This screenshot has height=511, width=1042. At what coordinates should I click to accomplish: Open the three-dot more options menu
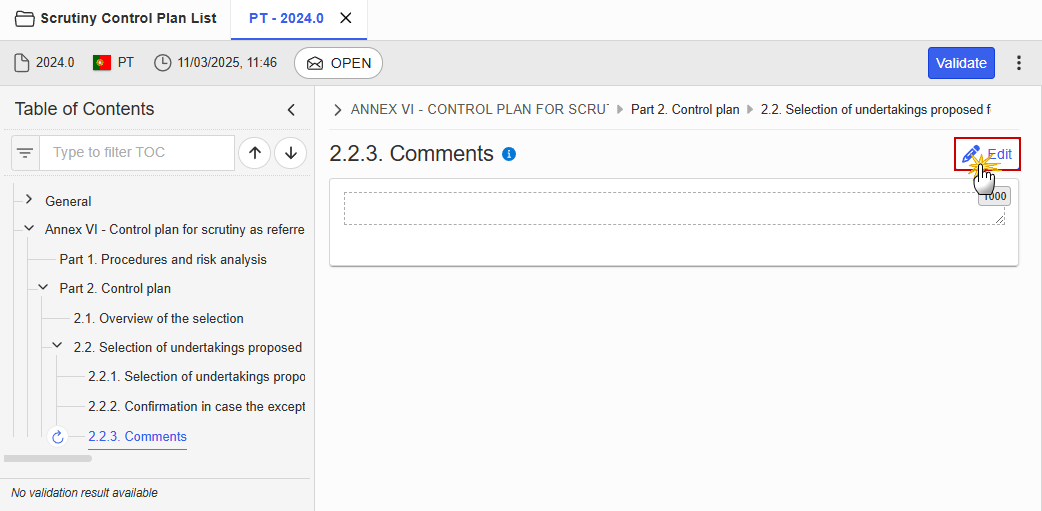(x=1019, y=63)
